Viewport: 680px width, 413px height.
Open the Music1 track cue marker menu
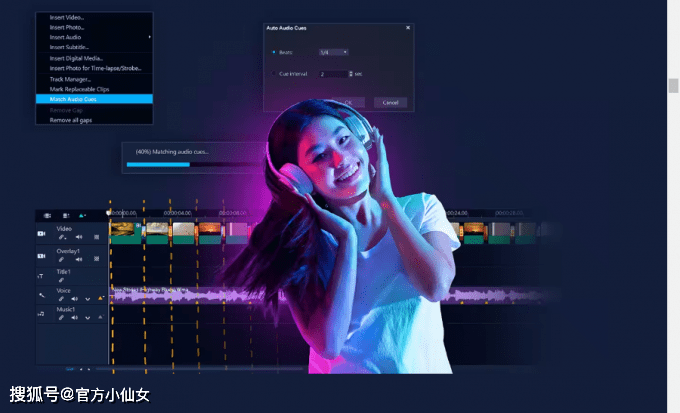[101, 317]
